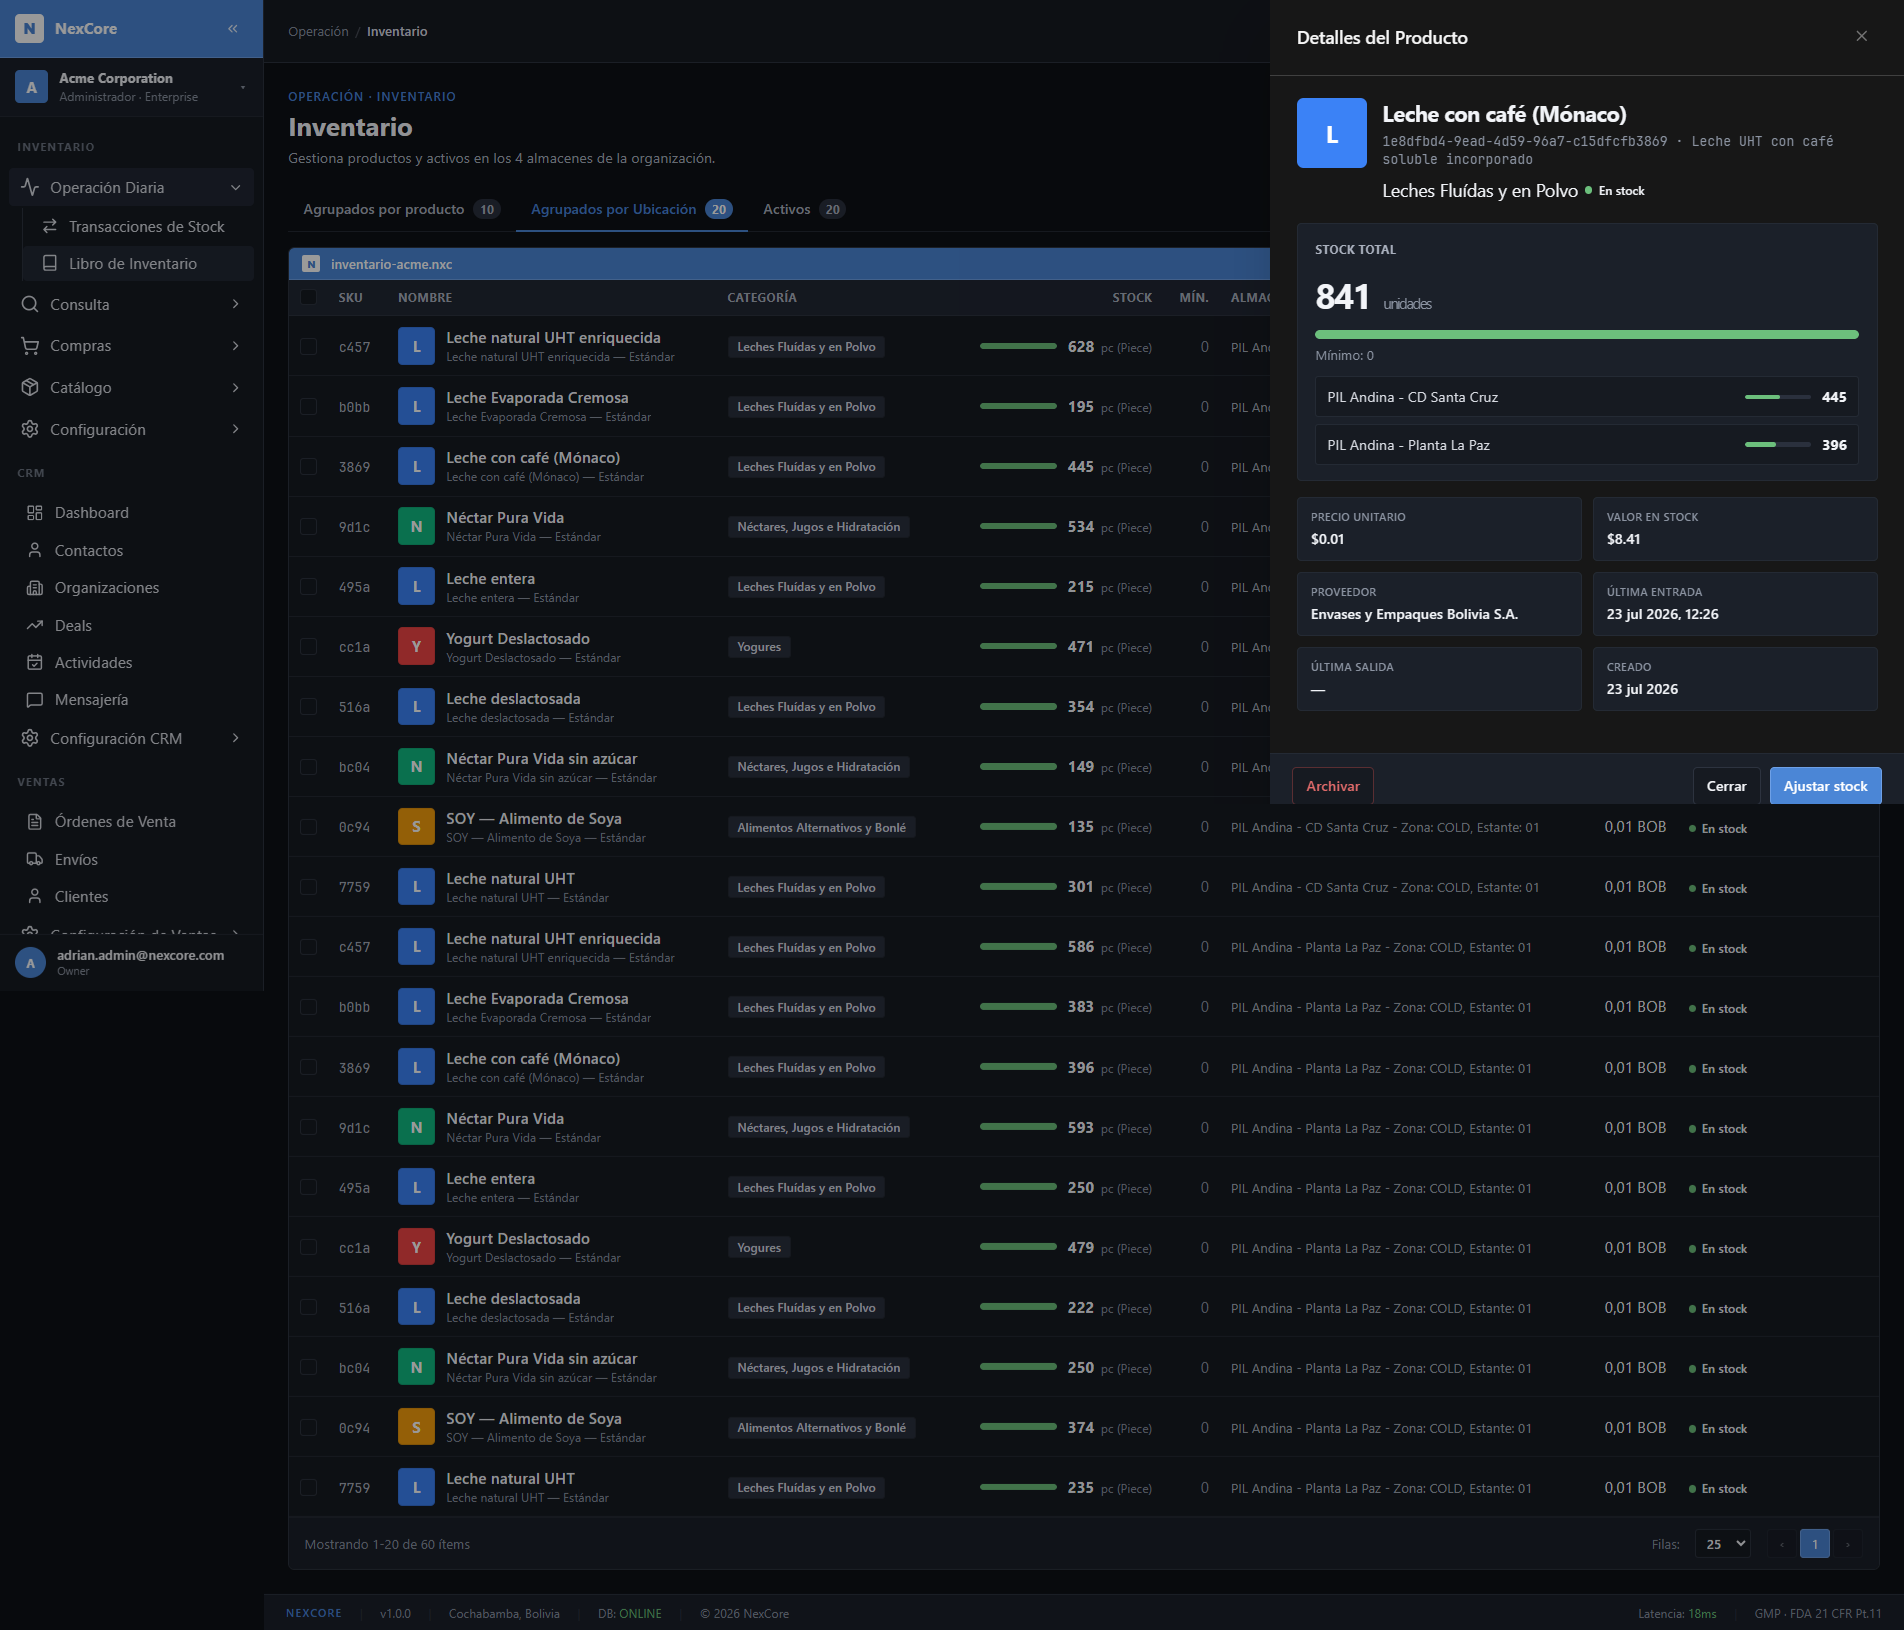1904x1630 pixels.
Task: Click the adrian.admin@nexcore.com user profile
Action: click(x=131, y=962)
